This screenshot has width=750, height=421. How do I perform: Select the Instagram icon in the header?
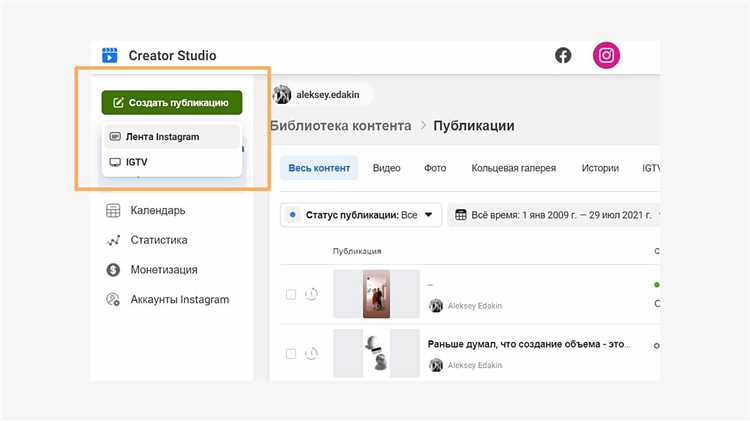pos(606,55)
